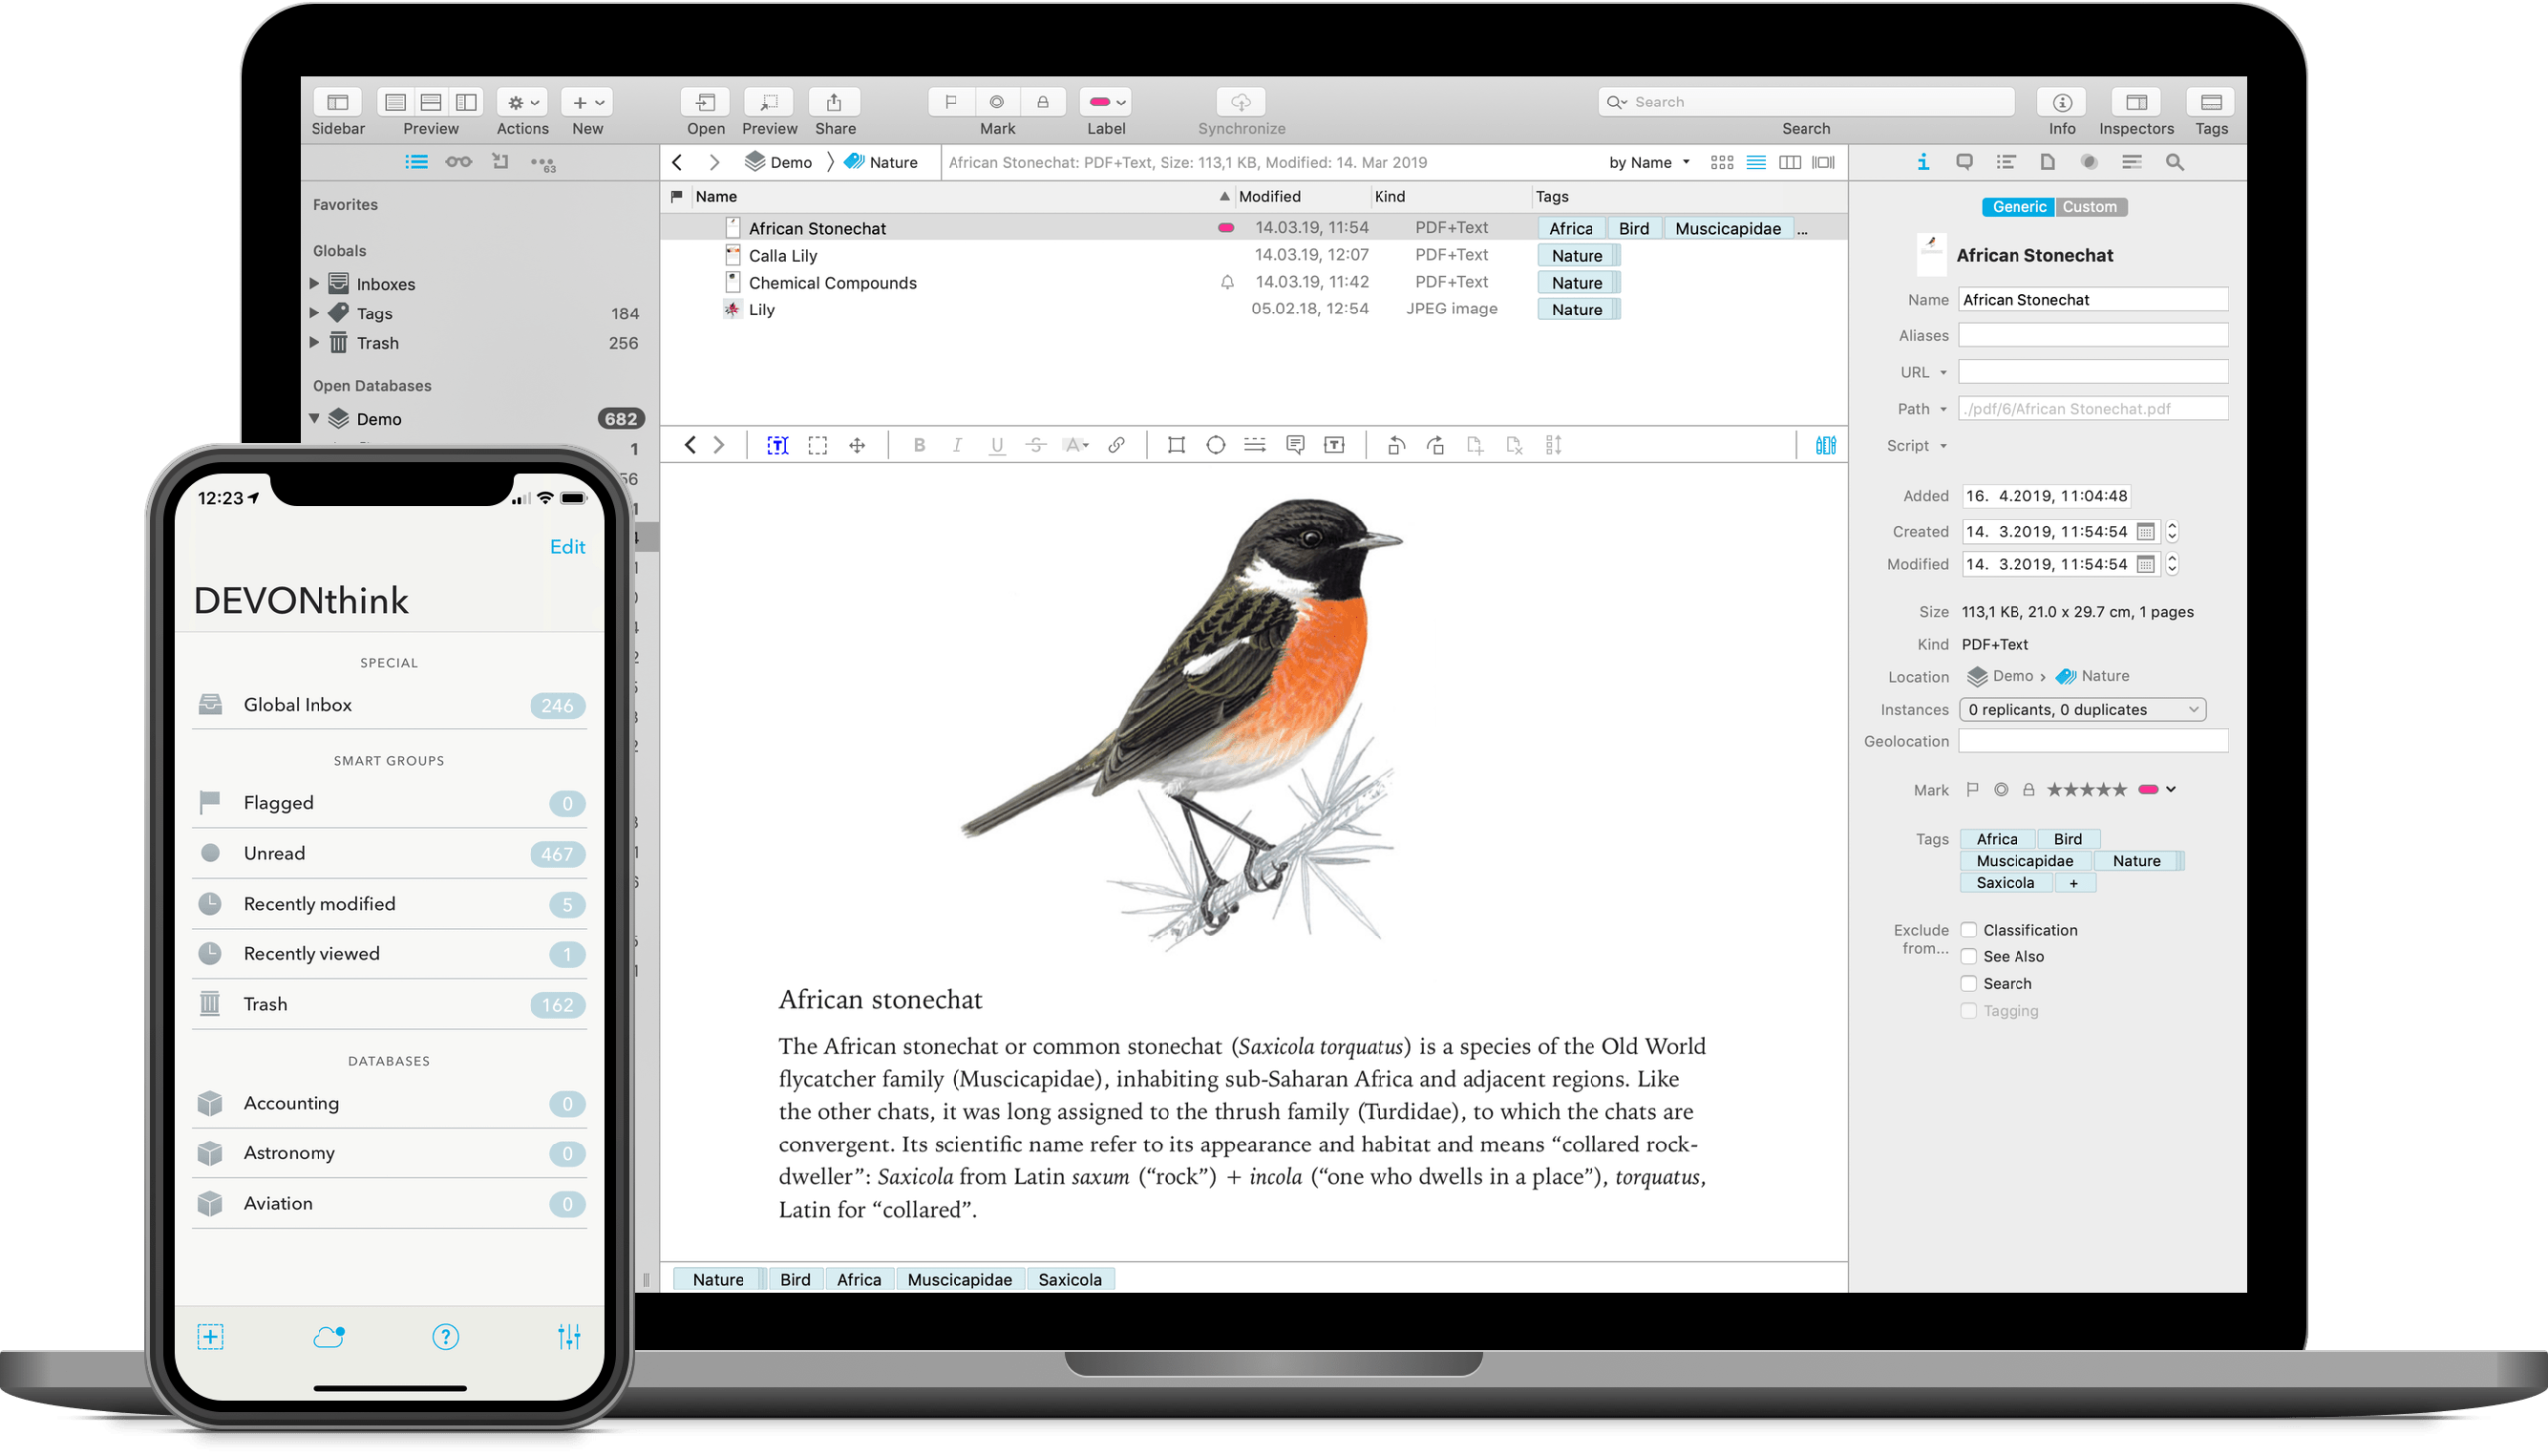This screenshot has width=2548, height=1456.
Task: Open the annotations inspector speech bubble tab
Action: click(x=1964, y=162)
